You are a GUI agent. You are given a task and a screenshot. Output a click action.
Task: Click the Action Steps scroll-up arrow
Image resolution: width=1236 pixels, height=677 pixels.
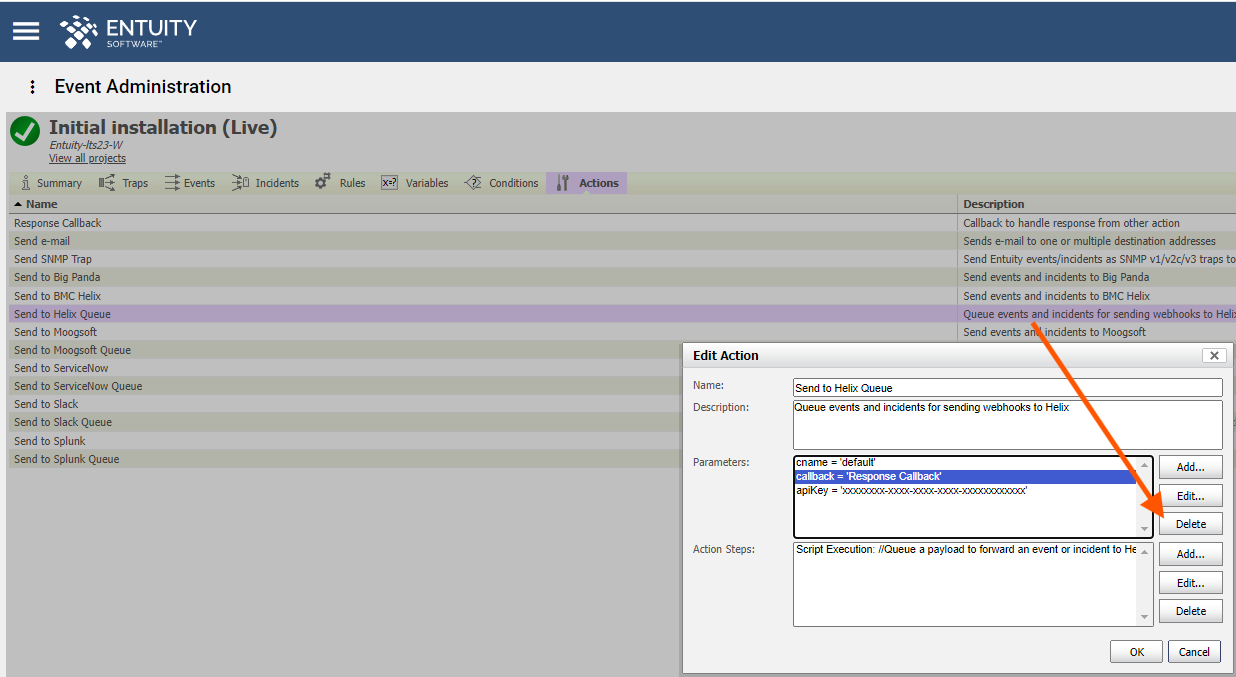pyautogui.click(x=1145, y=551)
